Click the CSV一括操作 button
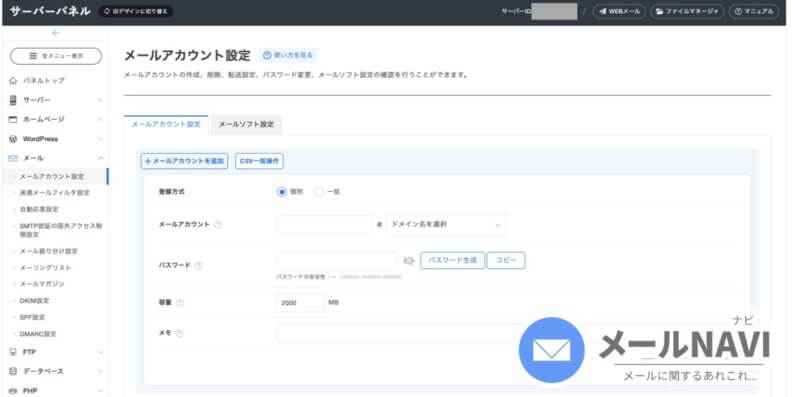This screenshot has width=800, height=397. coord(259,161)
